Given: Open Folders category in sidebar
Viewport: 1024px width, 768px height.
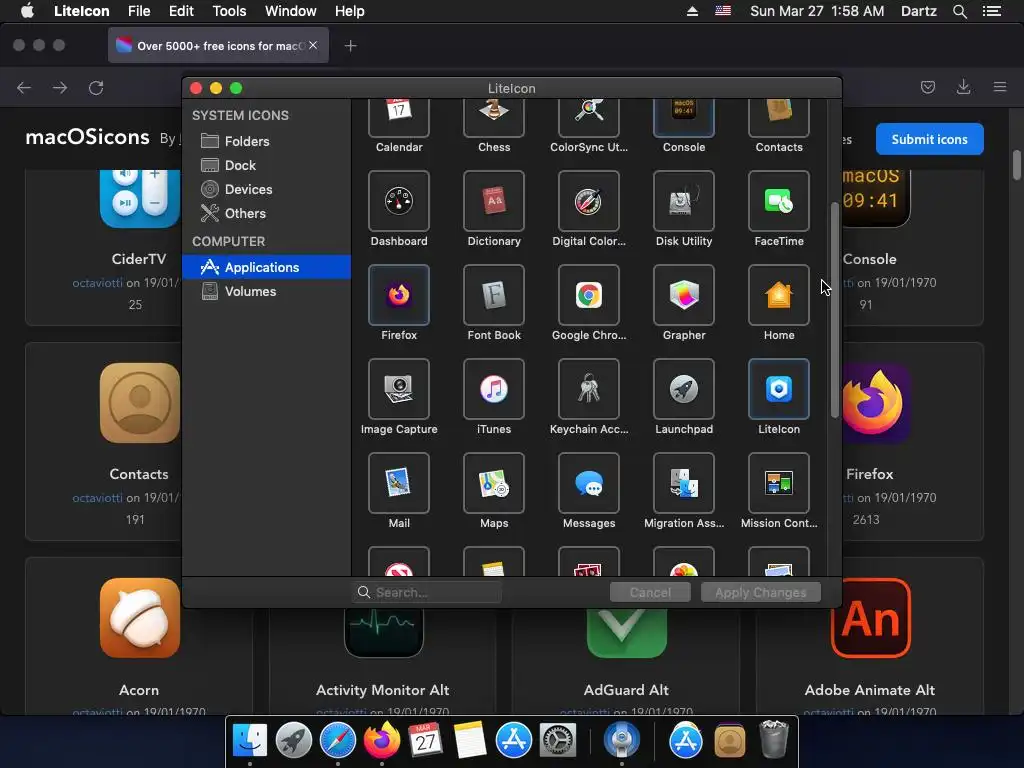Looking at the screenshot, I should [266, 141].
